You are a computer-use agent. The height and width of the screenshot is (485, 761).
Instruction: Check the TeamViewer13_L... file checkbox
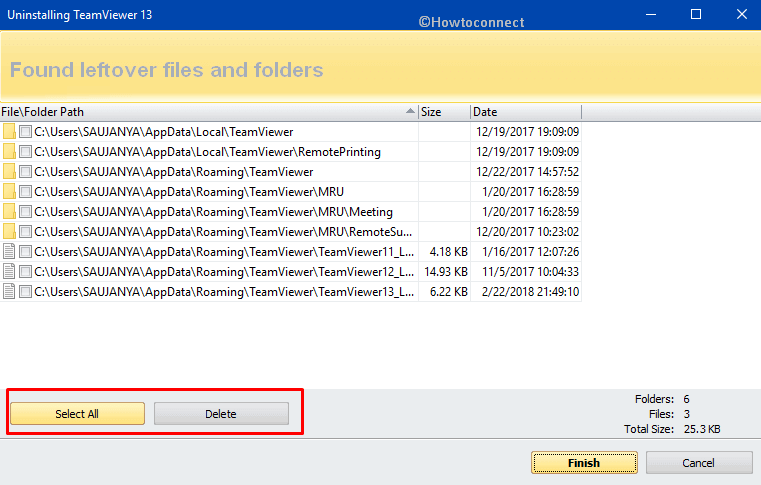click(25, 291)
